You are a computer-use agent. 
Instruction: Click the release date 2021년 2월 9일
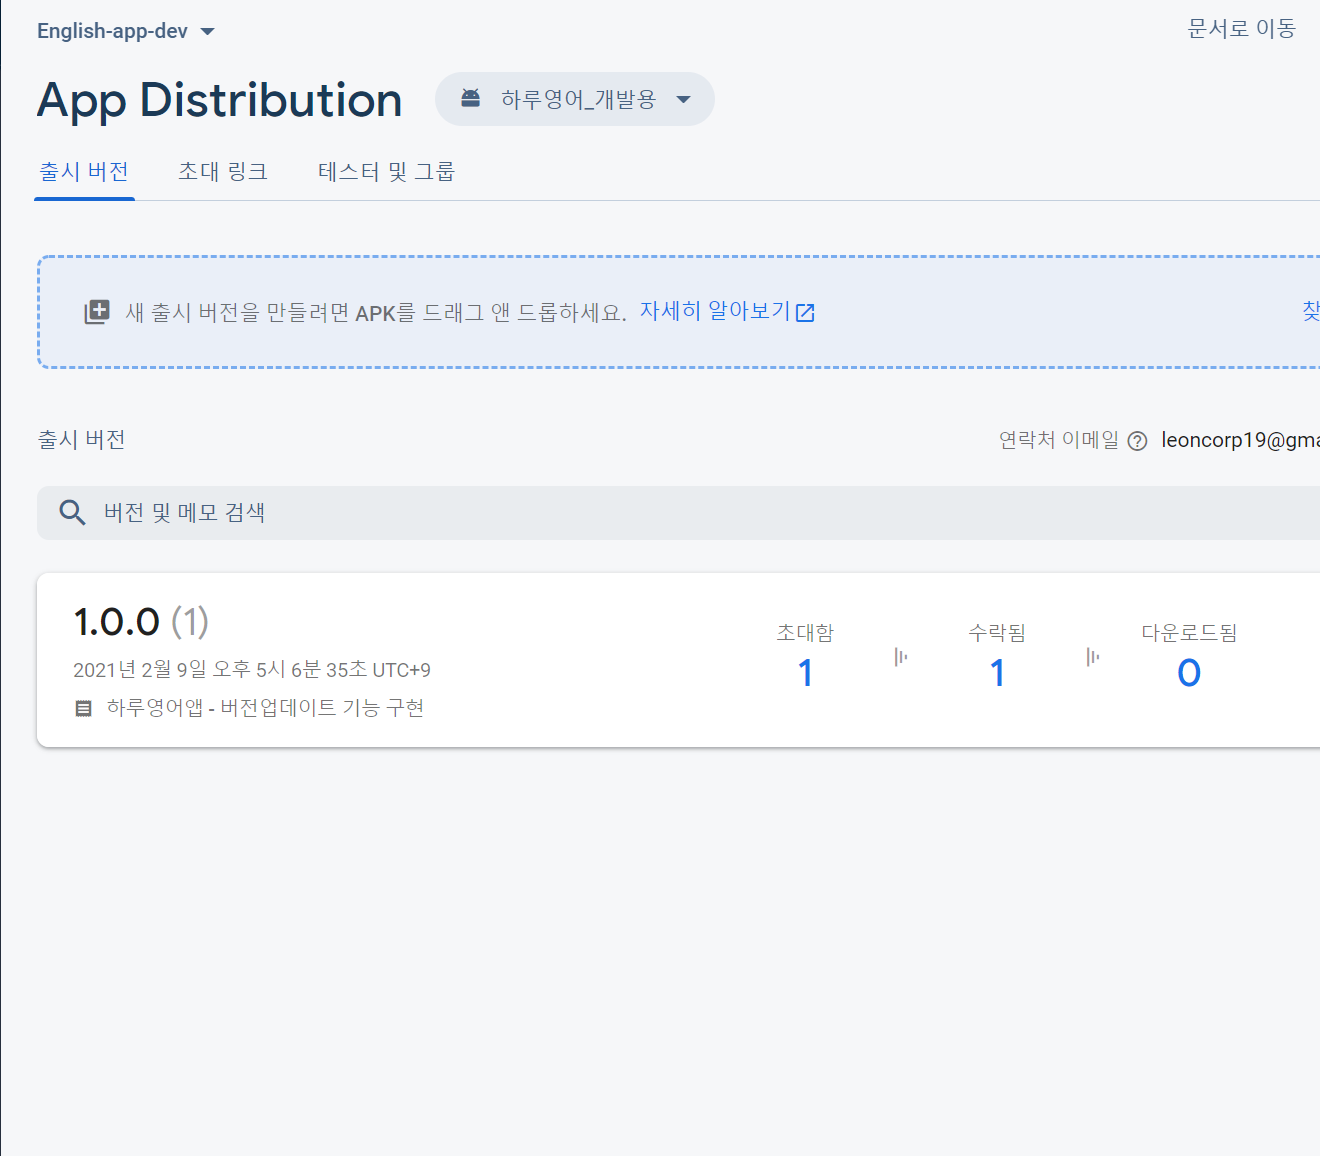tap(252, 669)
